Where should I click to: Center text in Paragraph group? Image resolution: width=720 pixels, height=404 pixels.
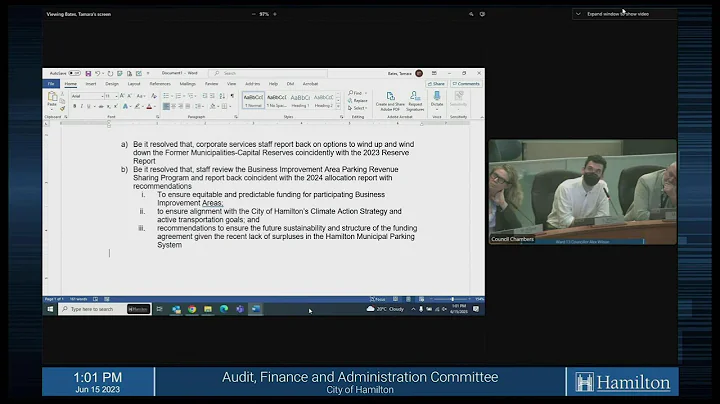174,107
